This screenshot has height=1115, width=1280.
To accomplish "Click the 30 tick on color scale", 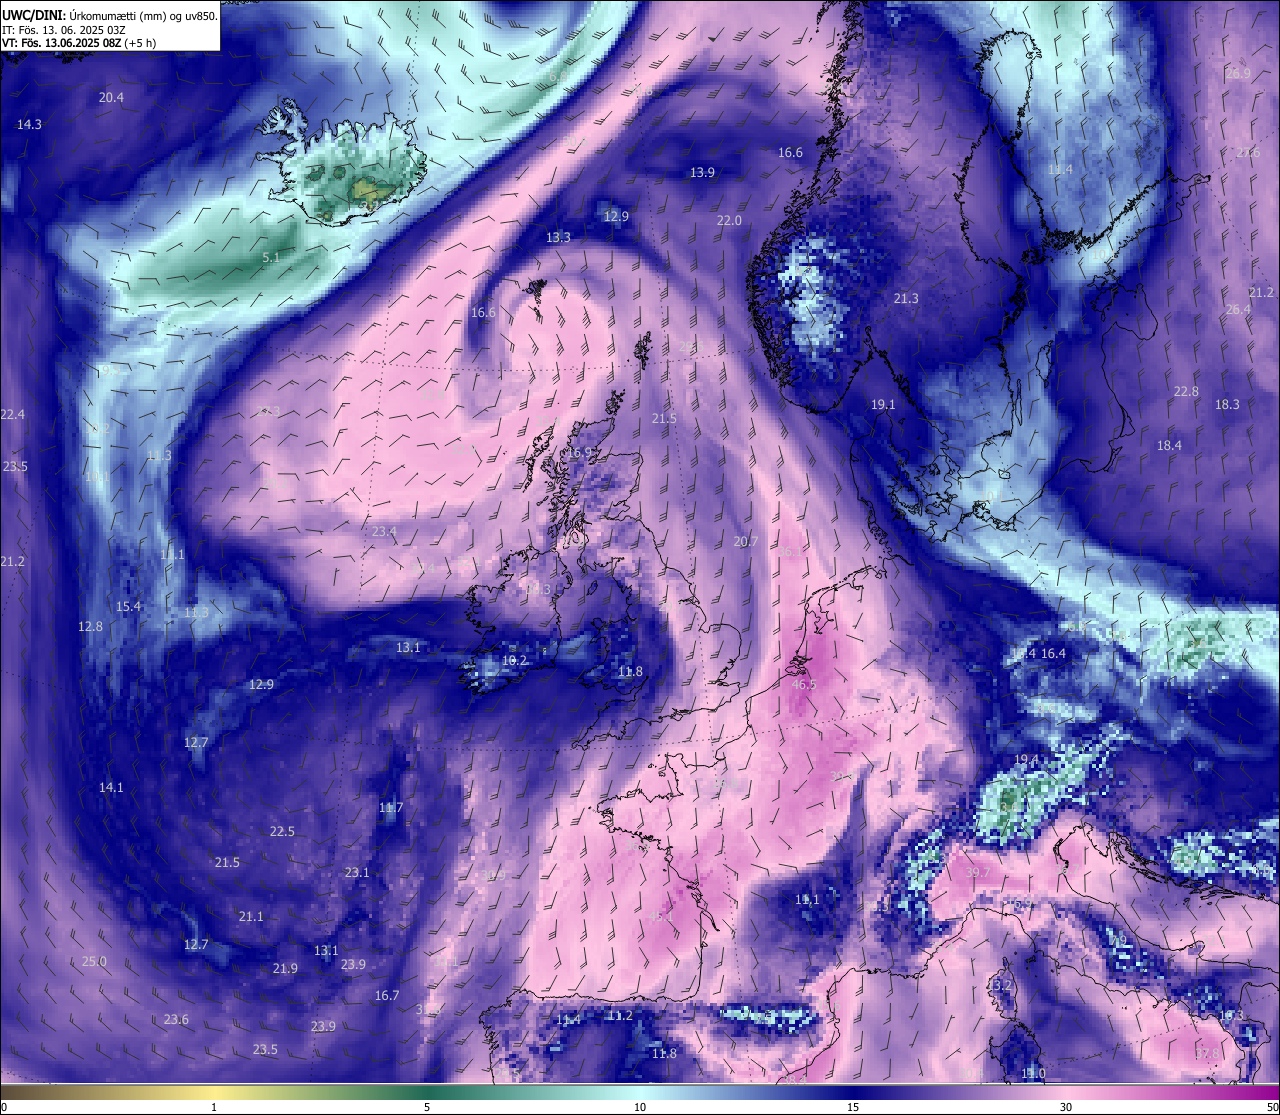I will 1066,1107.
